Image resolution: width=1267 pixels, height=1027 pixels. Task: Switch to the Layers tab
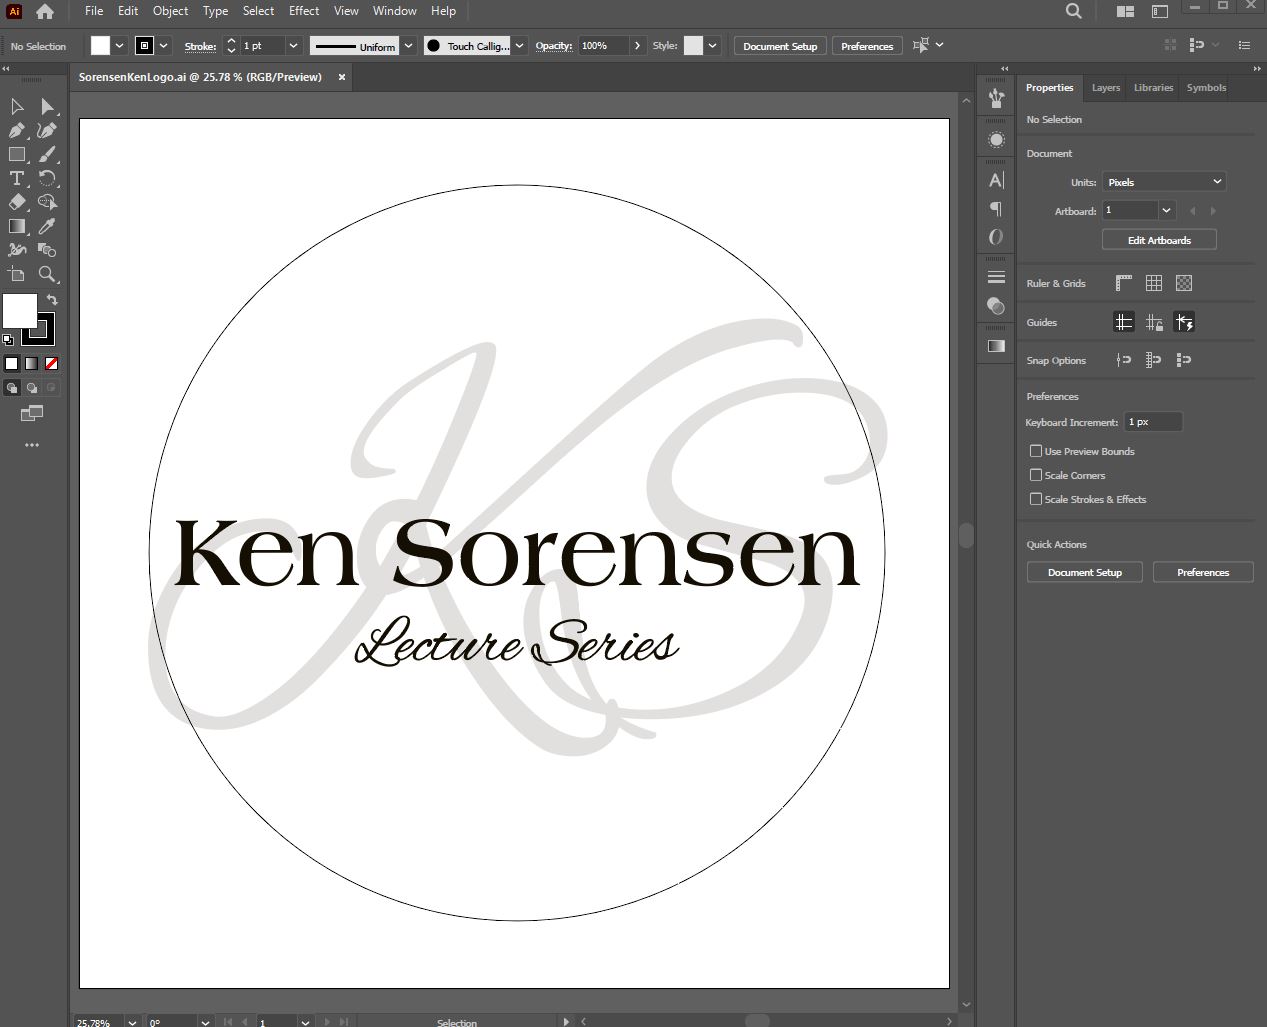[x=1106, y=88]
